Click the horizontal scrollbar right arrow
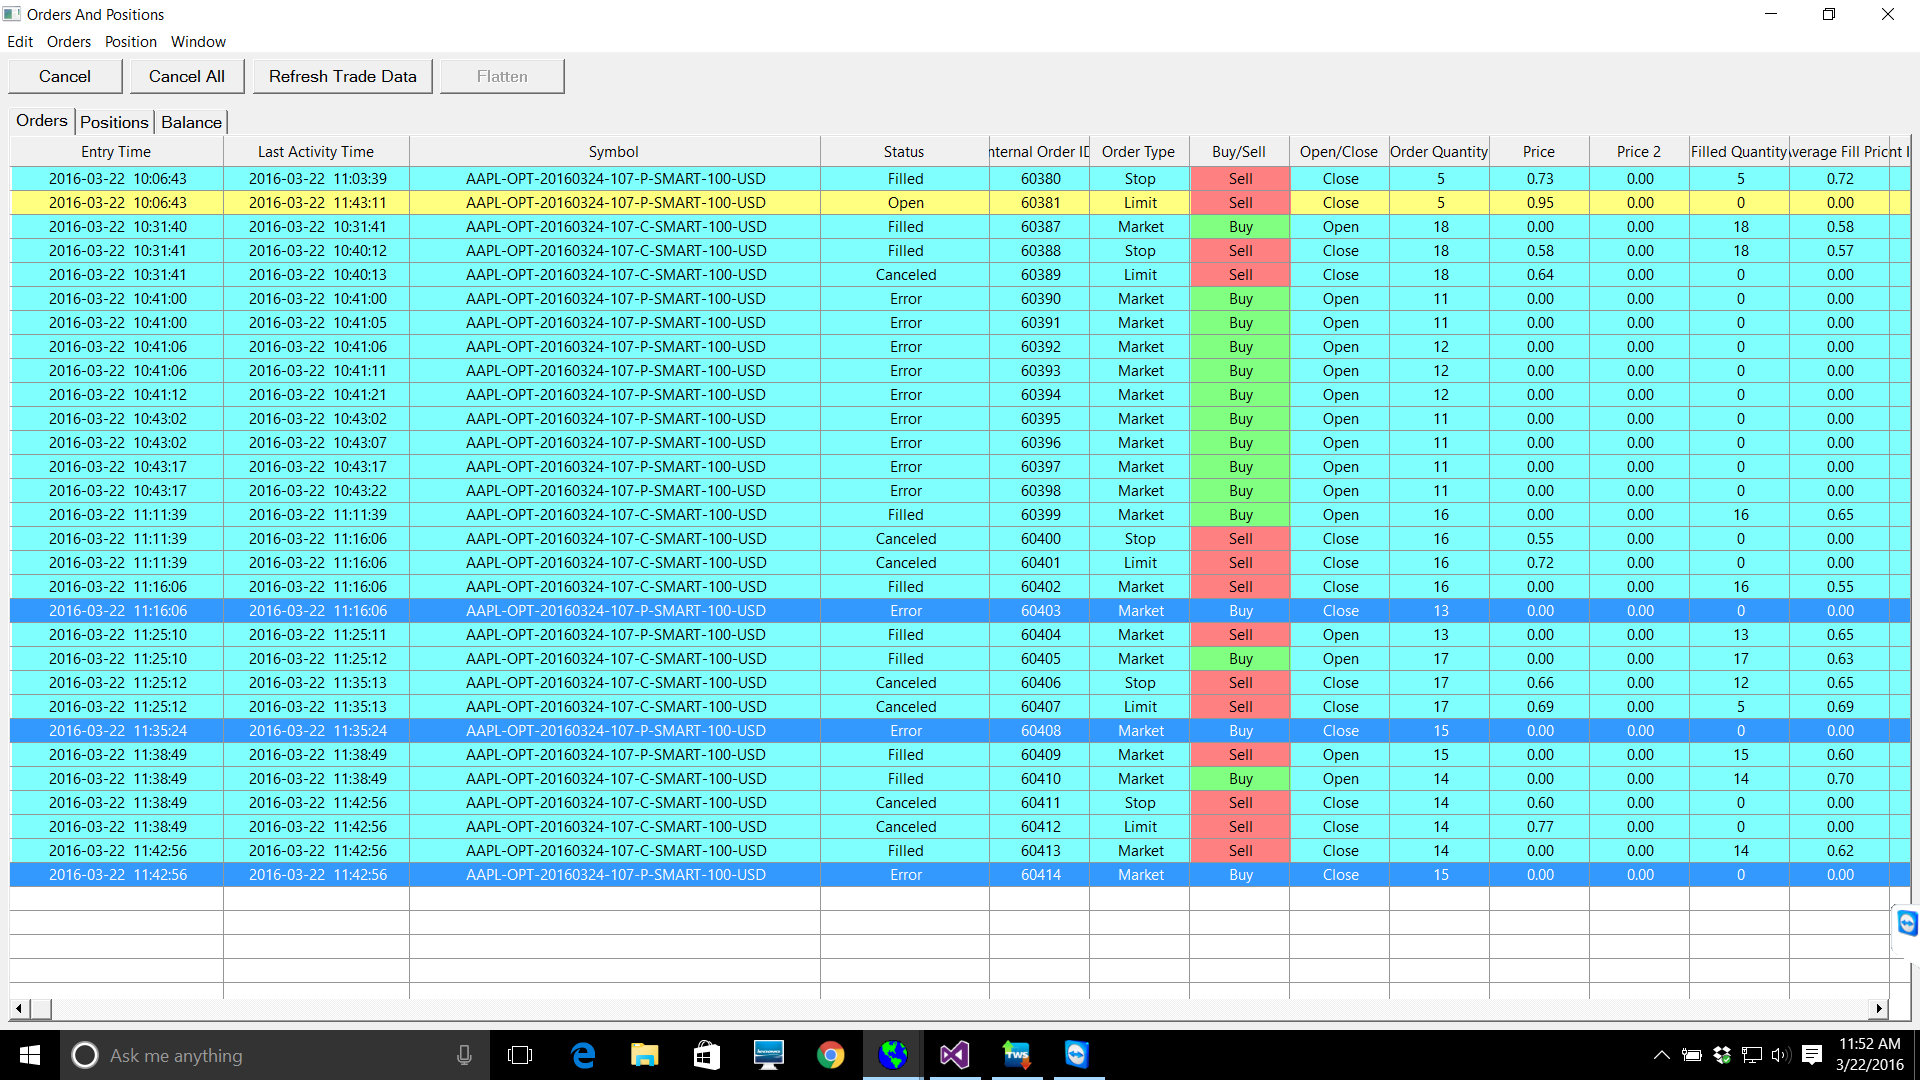This screenshot has height=1080, width=1920. click(x=1879, y=1009)
